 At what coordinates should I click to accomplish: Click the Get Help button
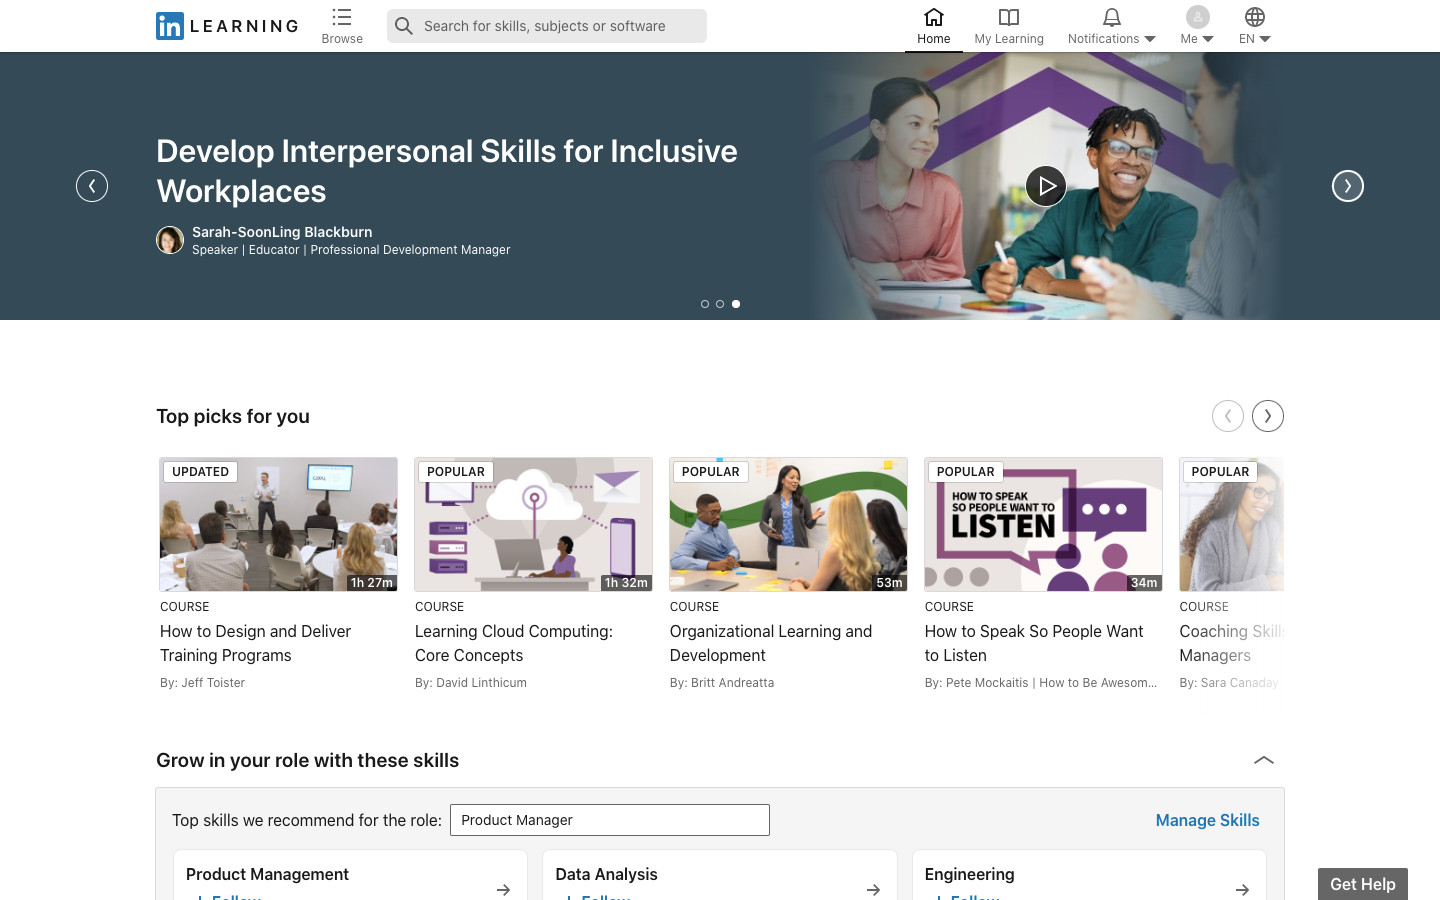coord(1362,884)
